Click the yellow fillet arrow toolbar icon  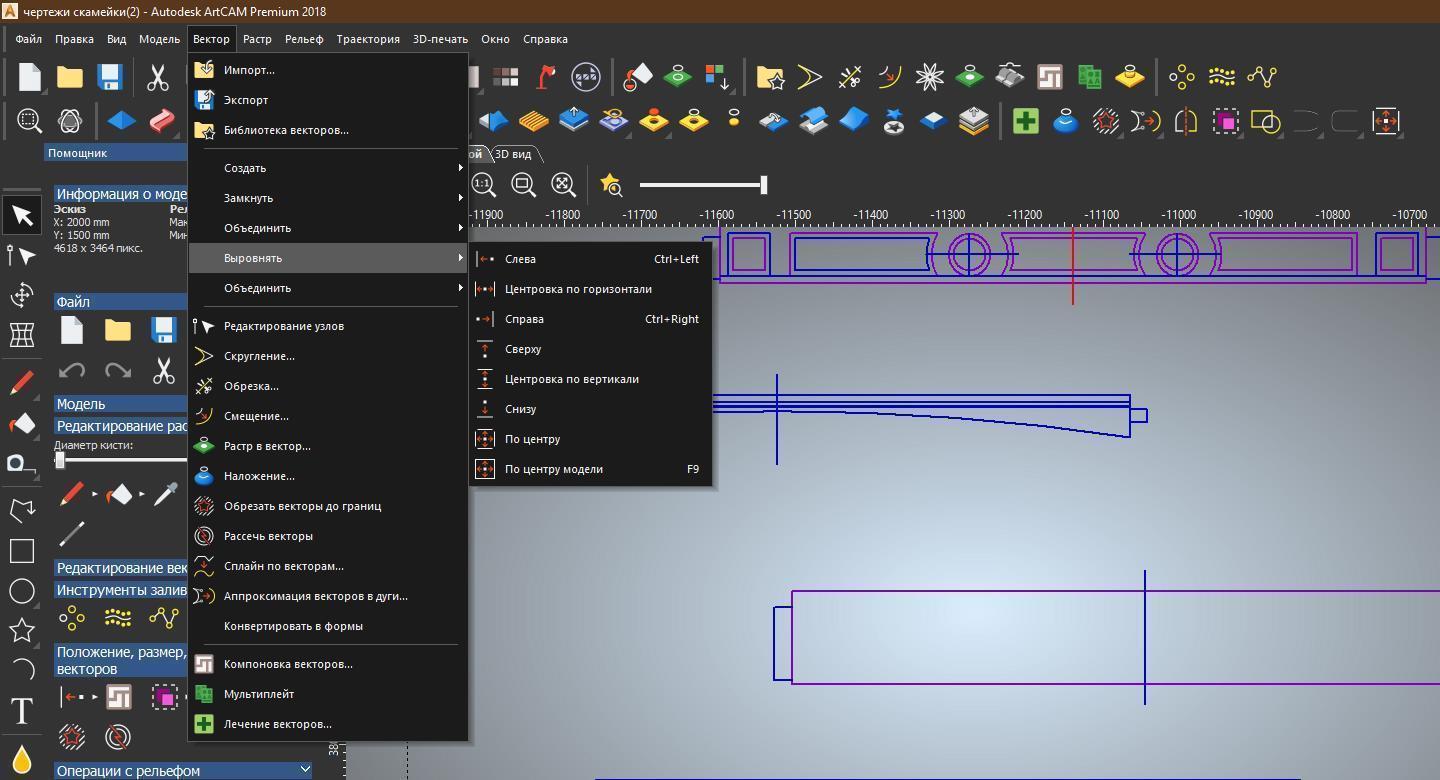810,77
